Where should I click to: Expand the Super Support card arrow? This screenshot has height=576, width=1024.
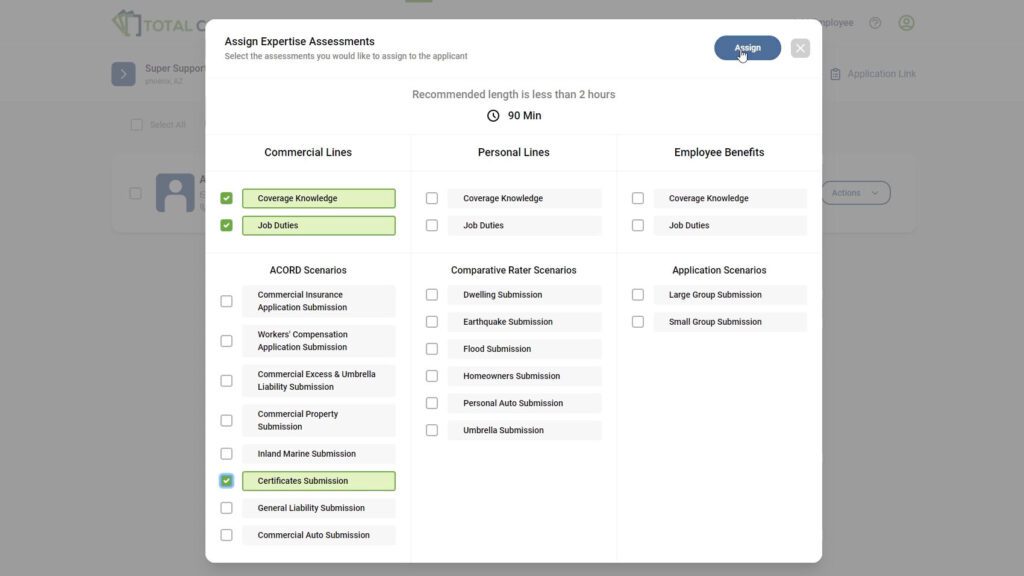coord(123,73)
